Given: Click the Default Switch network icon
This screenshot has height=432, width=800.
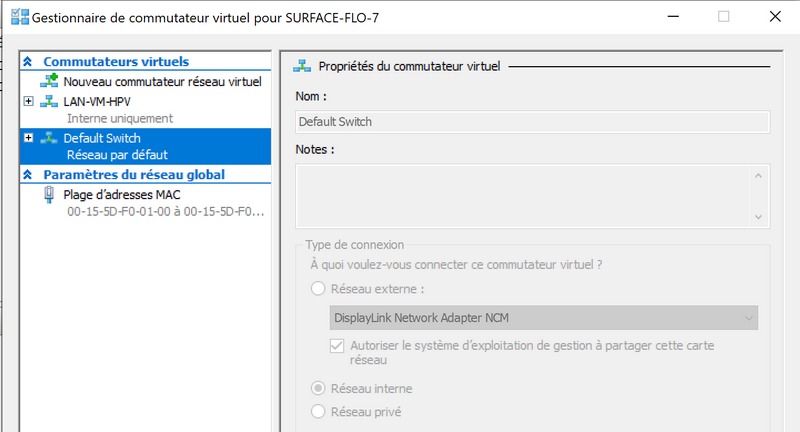Looking at the screenshot, I should click(x=49, y=138).
